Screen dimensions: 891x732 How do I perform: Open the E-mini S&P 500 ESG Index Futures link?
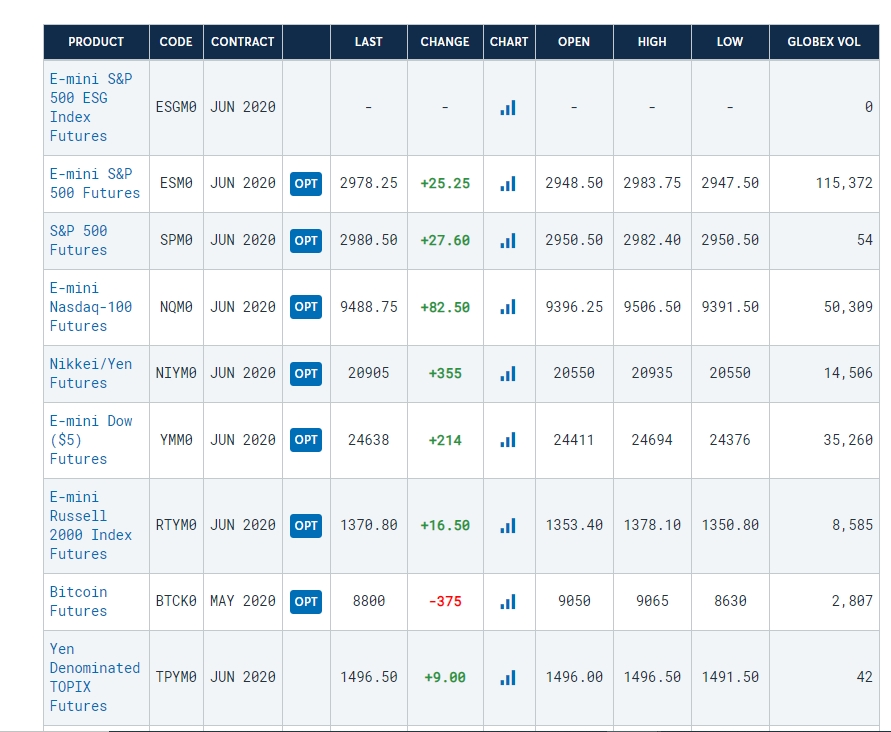(x=91, y=107)
